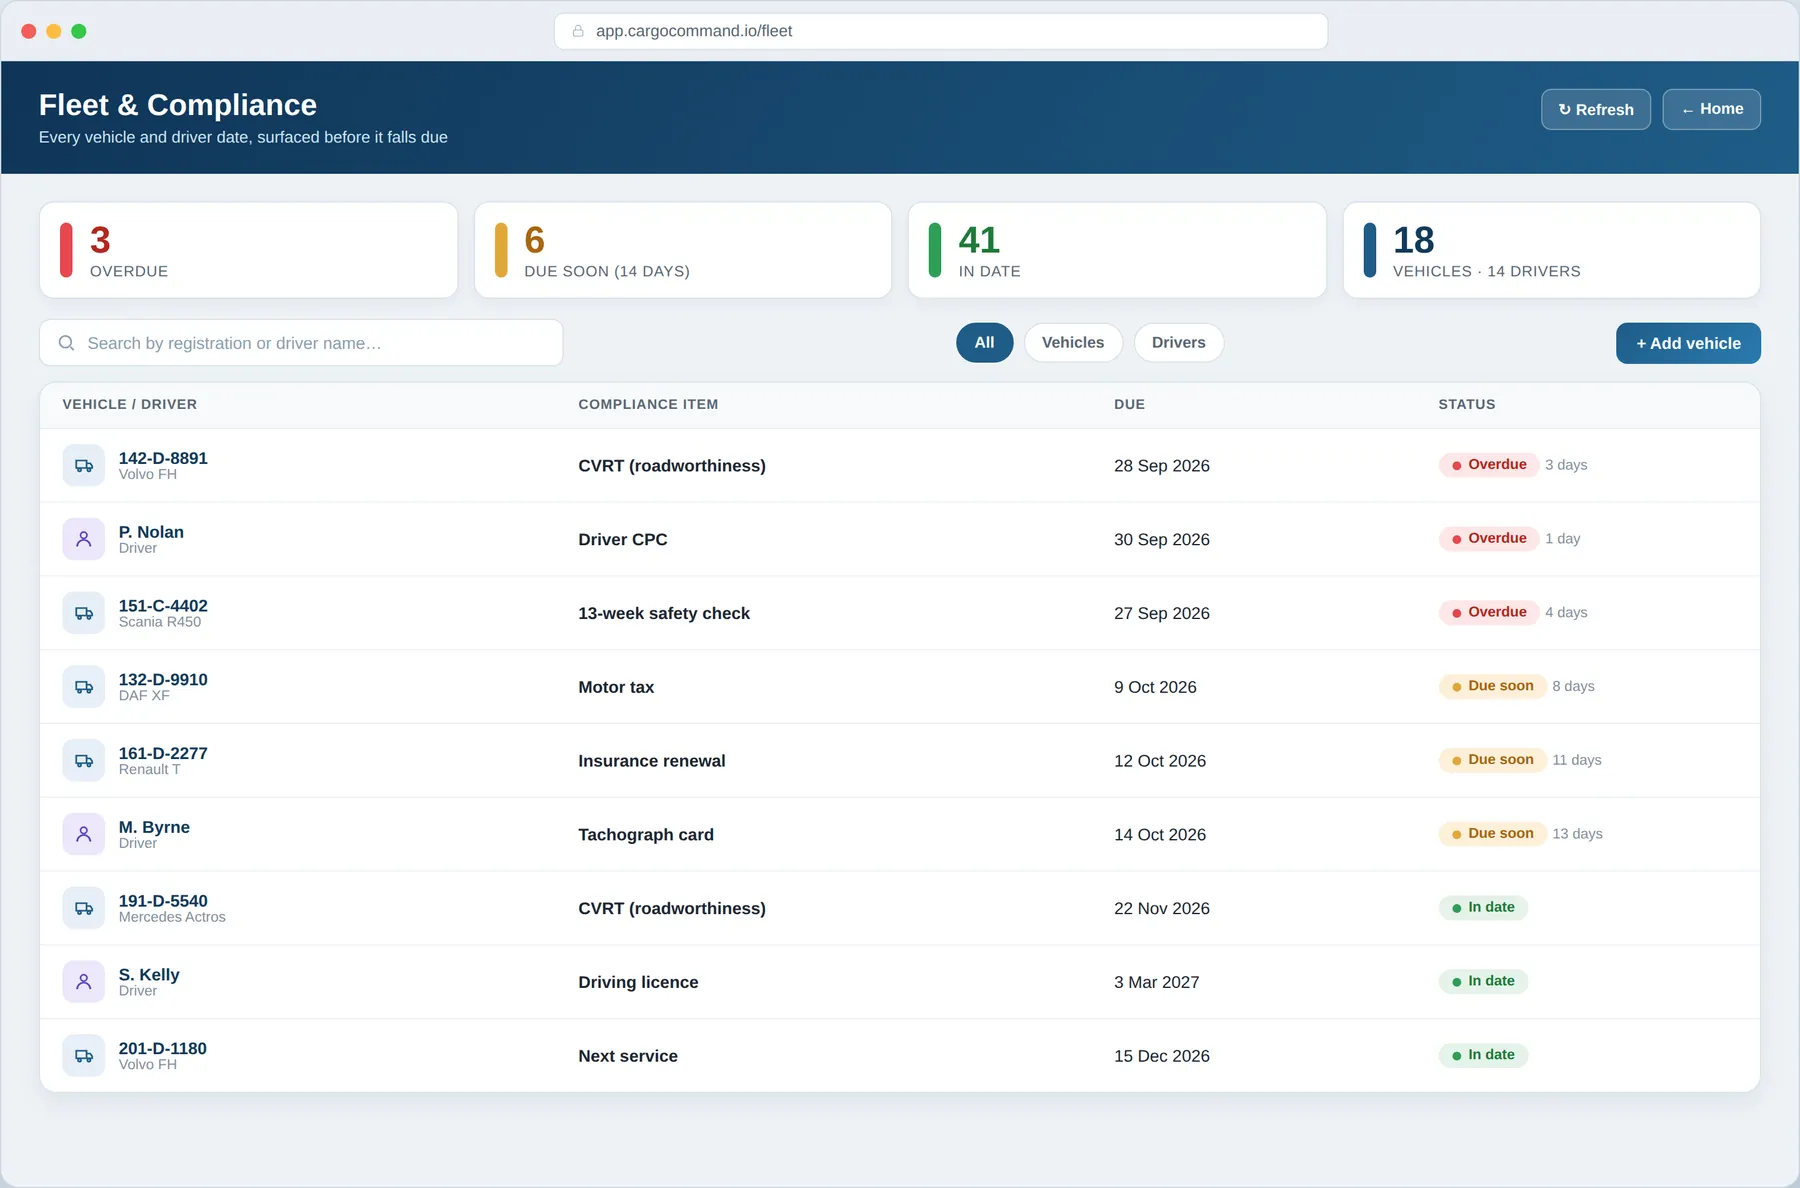Screen dimensions: 1800x1188
Task: Click the driver avatar icon for P. Nolan
Action: click(x=84, y=540)
